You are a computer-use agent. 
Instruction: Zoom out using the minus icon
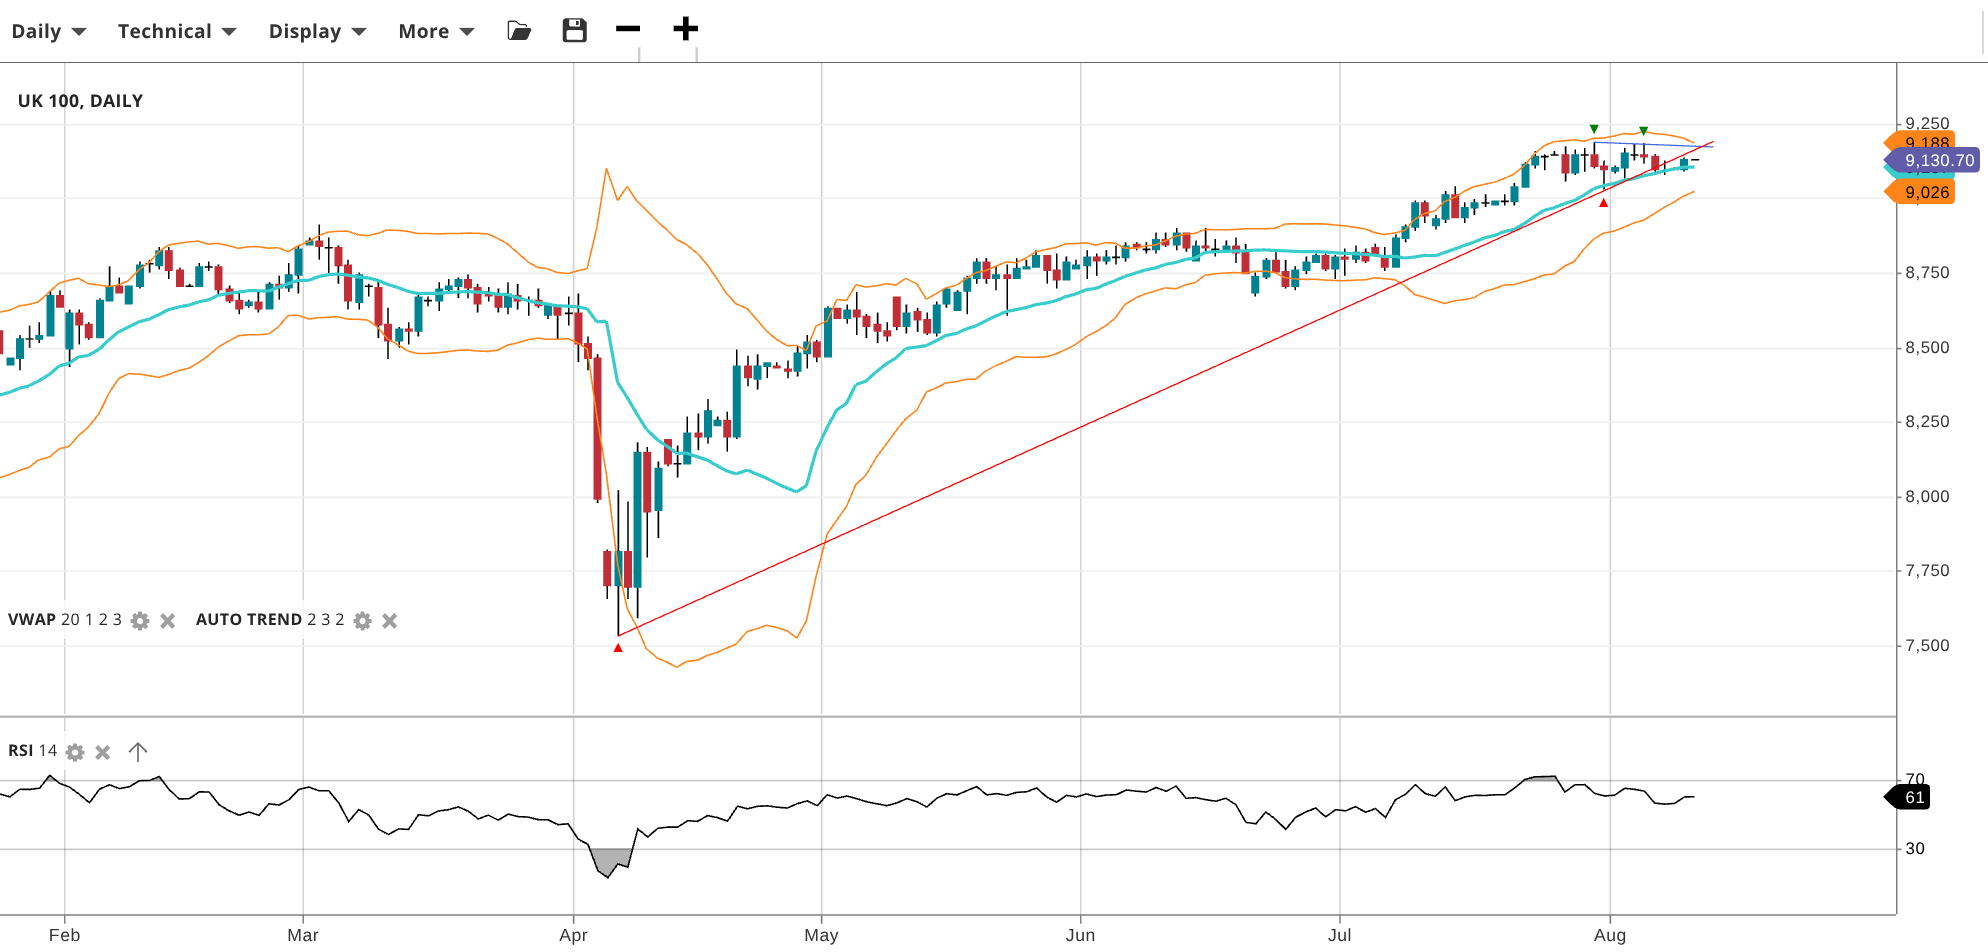[628, 29]
